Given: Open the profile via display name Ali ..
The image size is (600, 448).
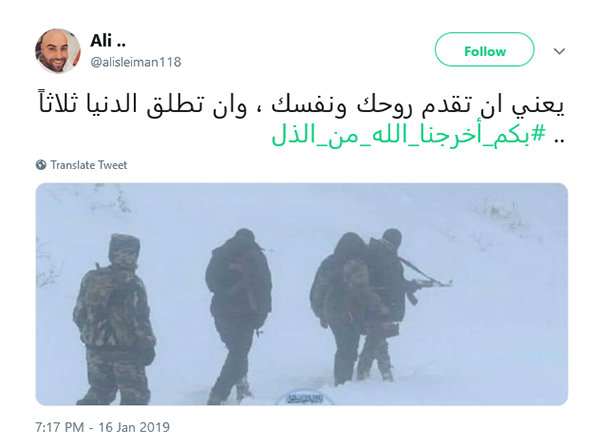Looking at the screenshot, I should pos(108,41).
